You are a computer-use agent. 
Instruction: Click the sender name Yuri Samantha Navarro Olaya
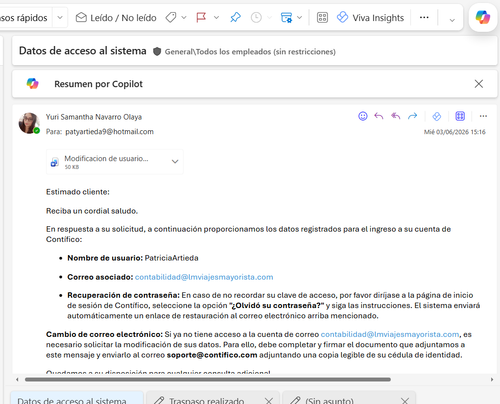pyautogui.click(x=94, y=117)
